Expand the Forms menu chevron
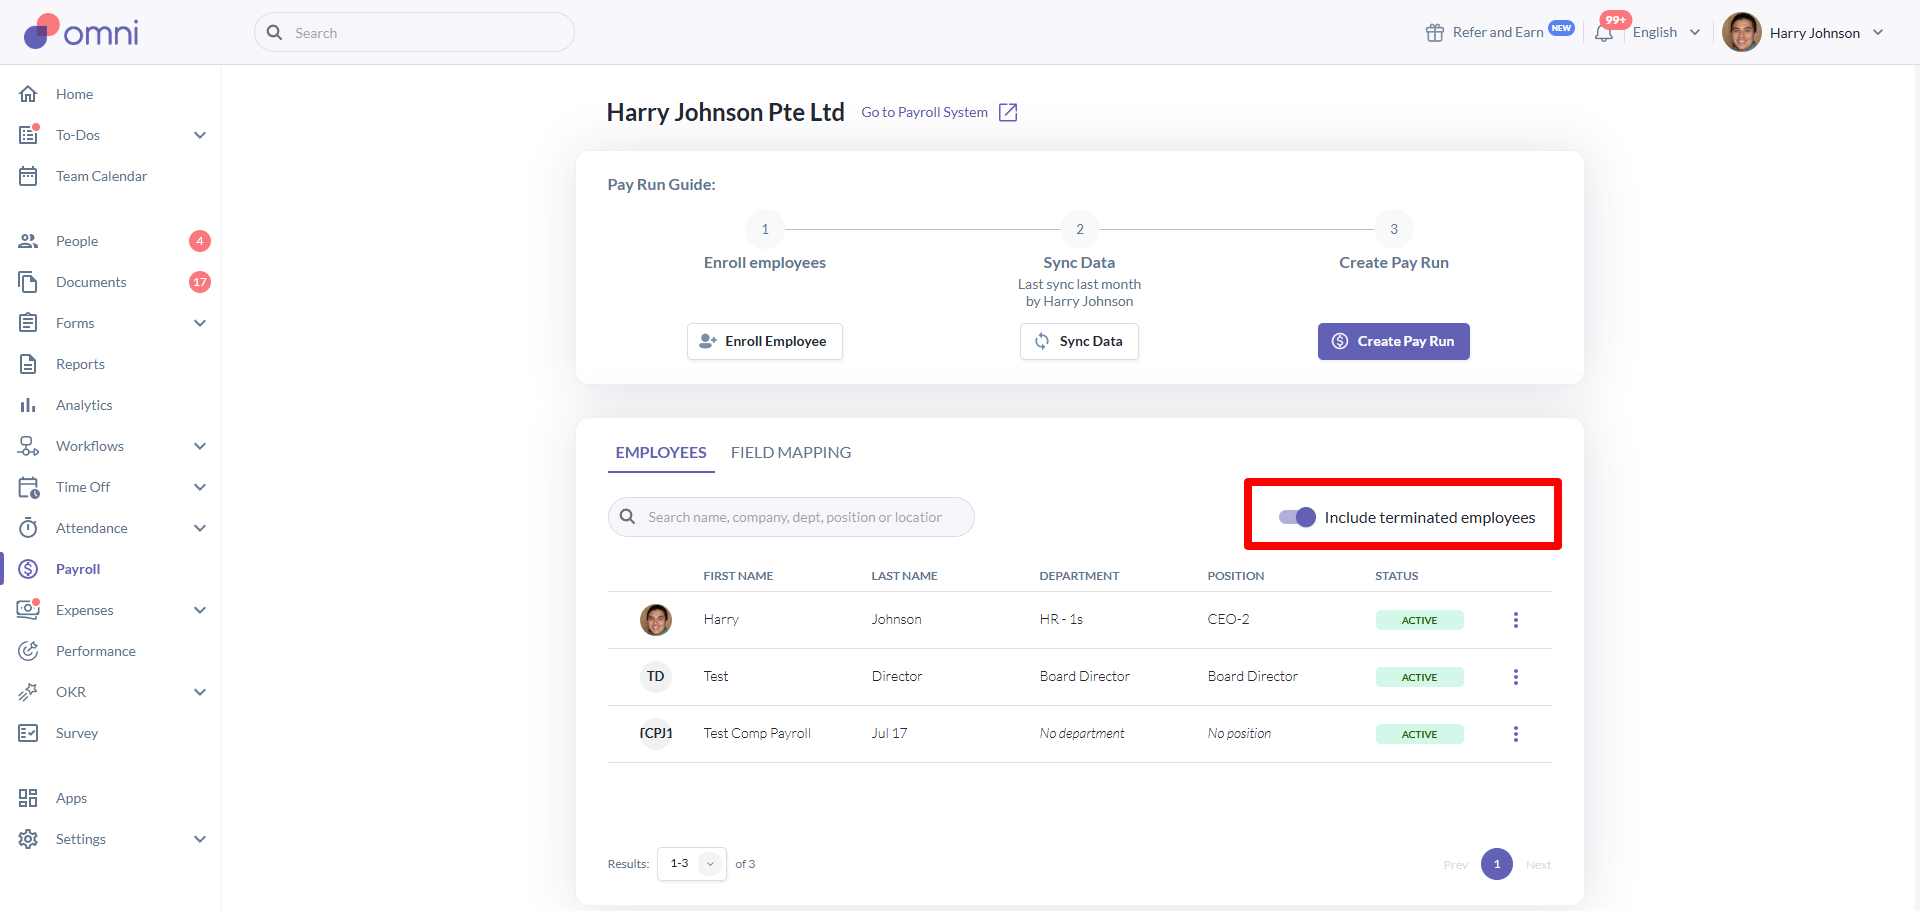The width and height of the screenshot is (1920, 911). tap(200, 323)
